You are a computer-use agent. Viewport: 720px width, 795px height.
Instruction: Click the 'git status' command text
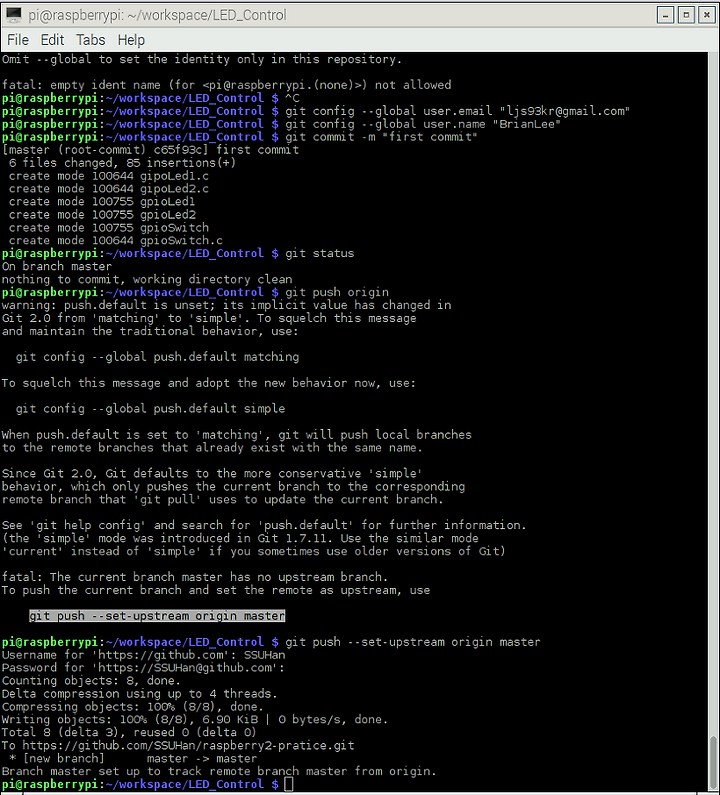pyautogui.click(x=319, y=253)
